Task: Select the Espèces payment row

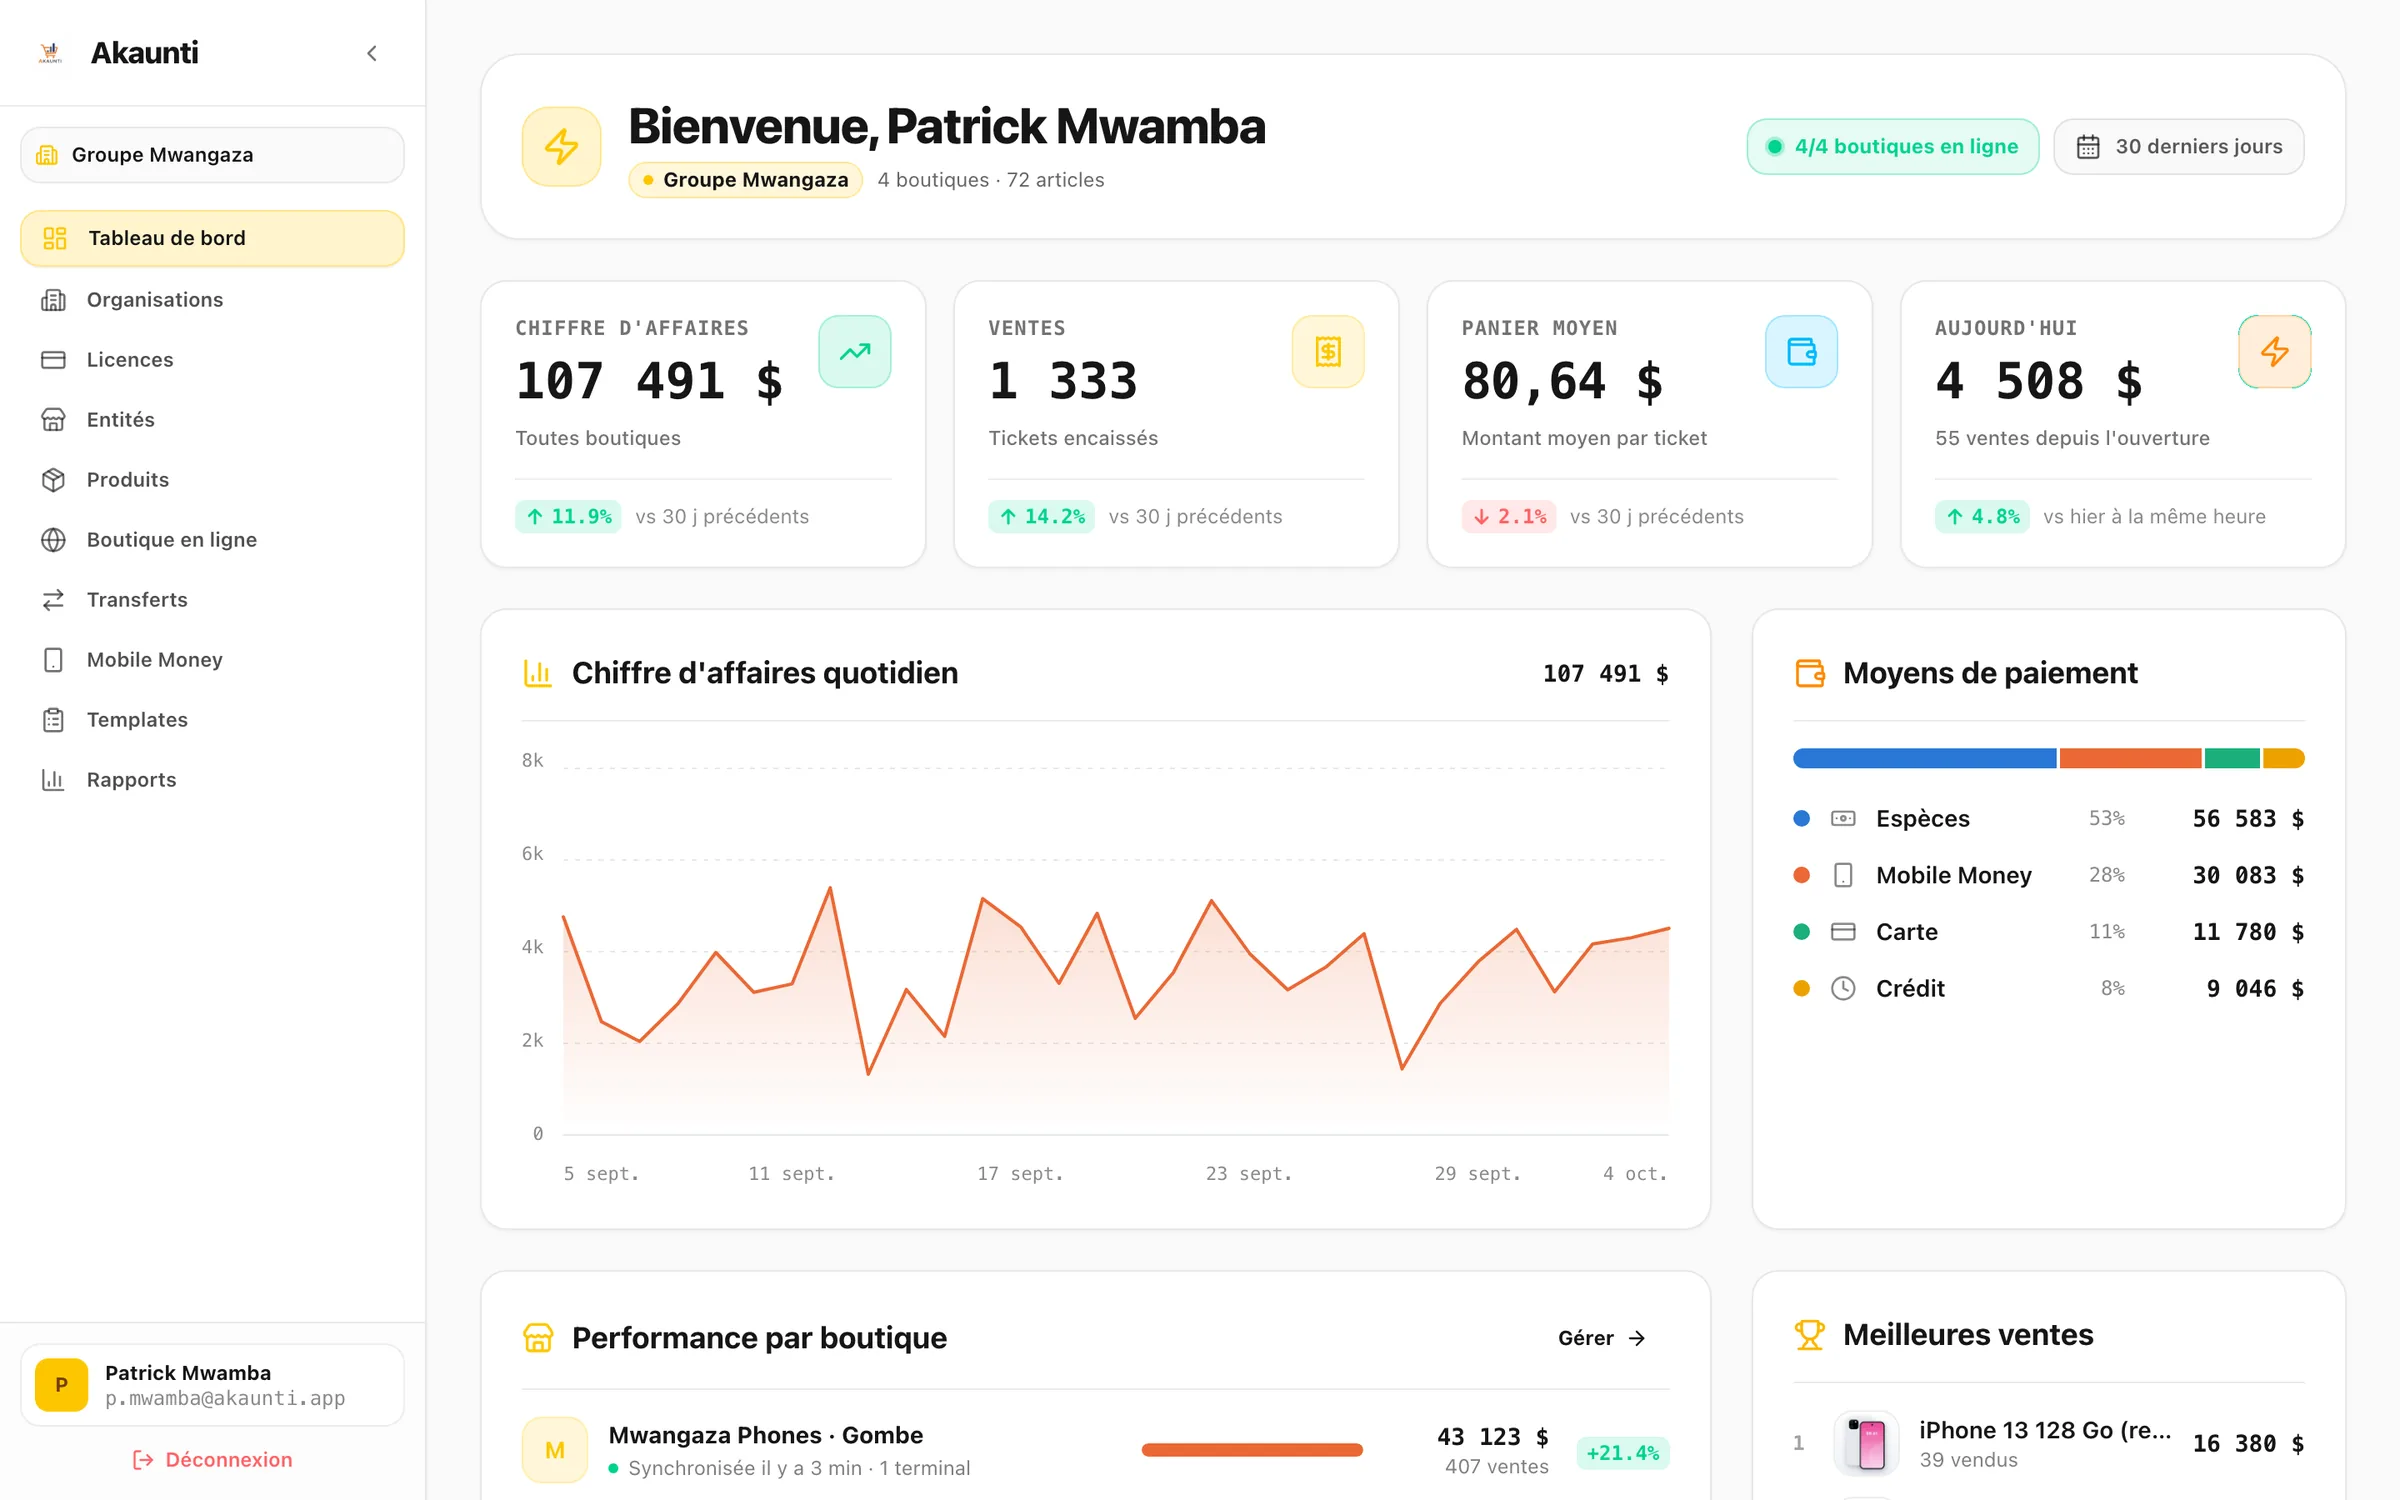Action: click(x=2049, y=819)
